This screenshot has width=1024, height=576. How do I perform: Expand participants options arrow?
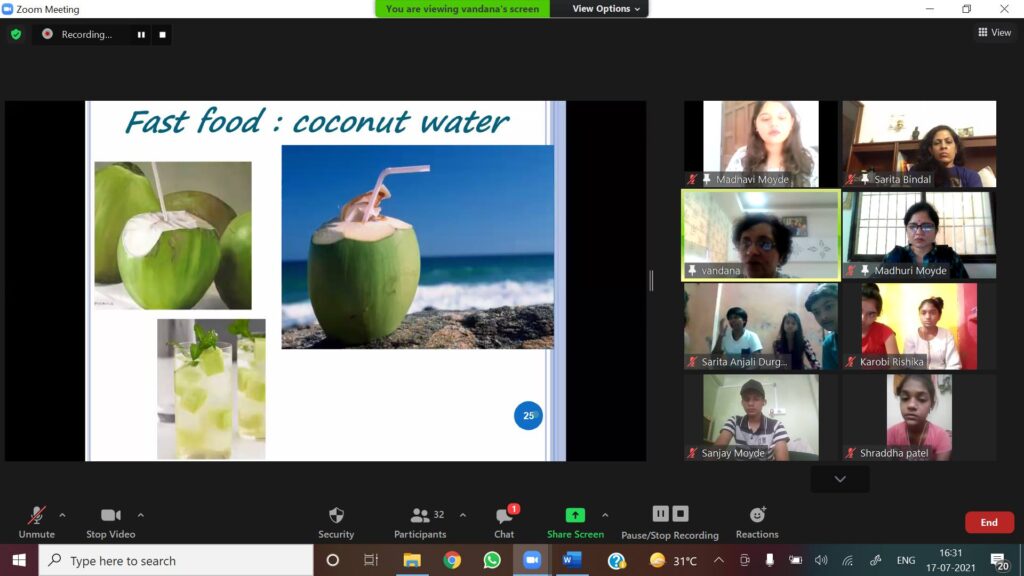[x=462, y=515]
